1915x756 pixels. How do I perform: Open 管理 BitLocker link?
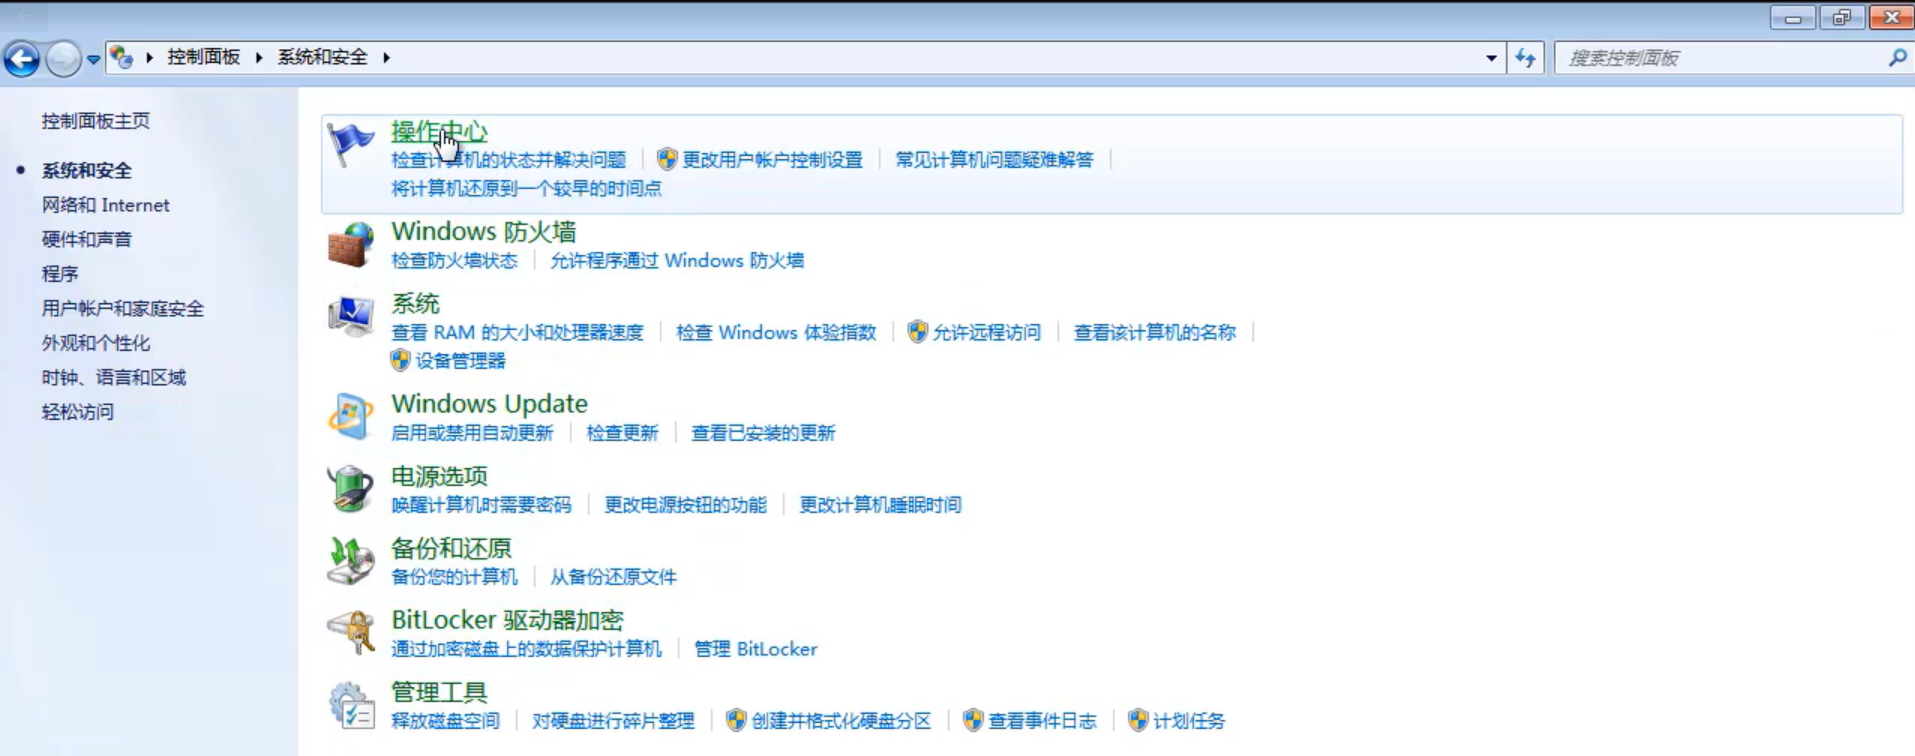tap(756, 648)
